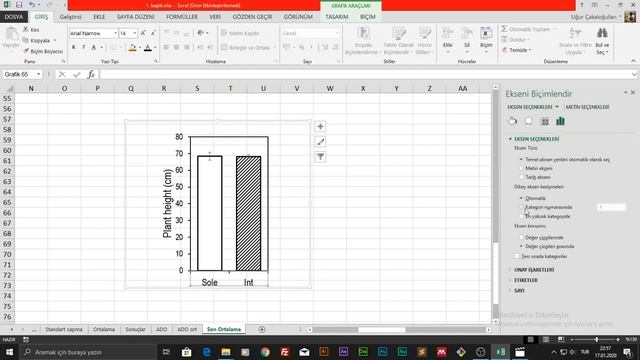The width and height of the screenshot is (640, 360).
Task: Open Windows Start menu
Action: click(x=9, y=352)
